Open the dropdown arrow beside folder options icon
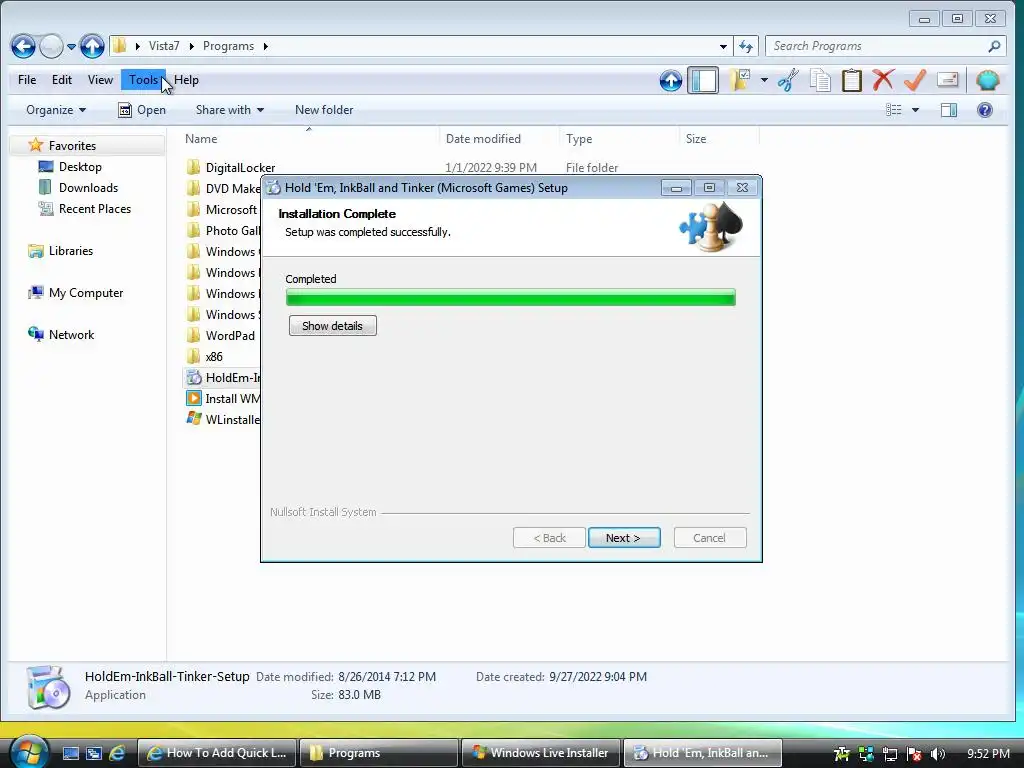Viewport: 1024px width, 768px height. tap(764, 80)
